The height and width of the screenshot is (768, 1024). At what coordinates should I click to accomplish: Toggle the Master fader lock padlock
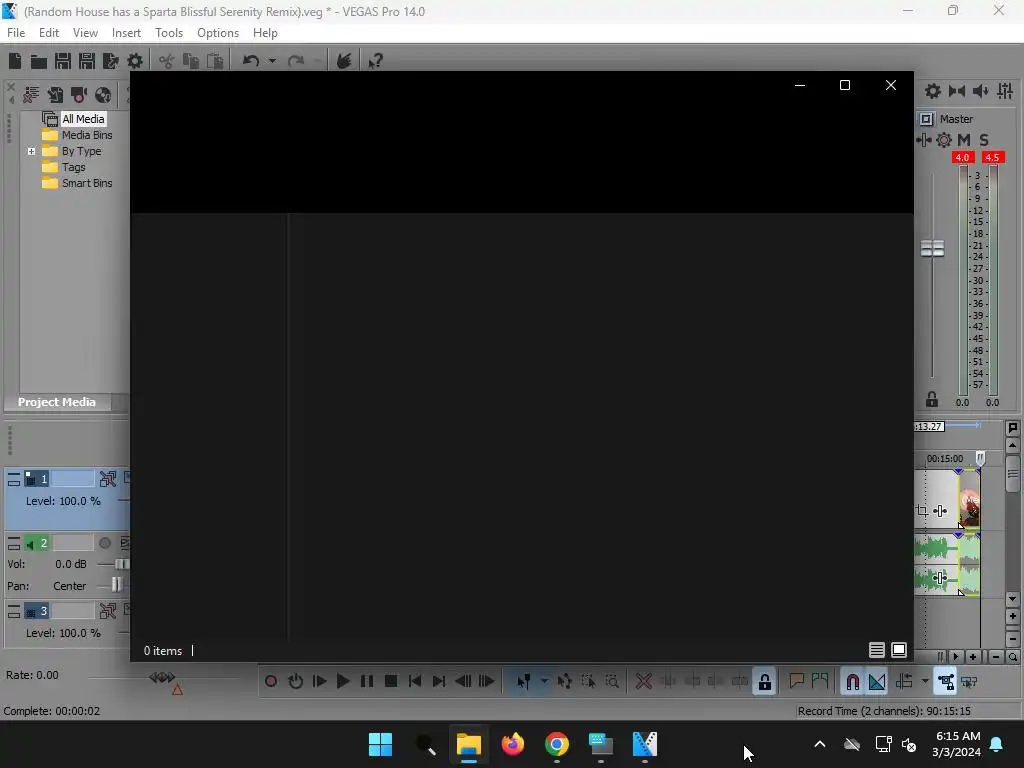pyautogui.click(x=932, y=400)
